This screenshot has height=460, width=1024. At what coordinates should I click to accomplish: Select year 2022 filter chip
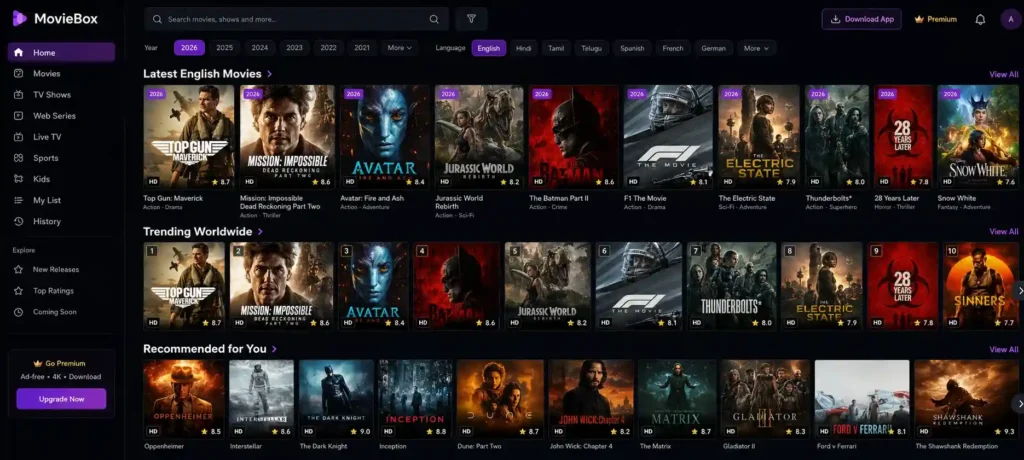click(328, 48)
